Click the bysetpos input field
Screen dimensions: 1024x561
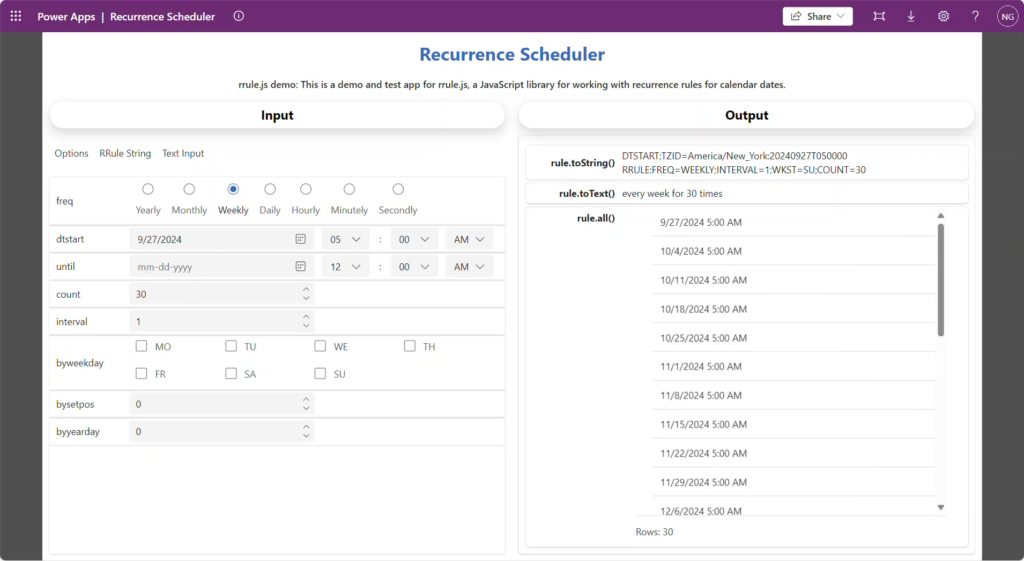click(221, 404)
